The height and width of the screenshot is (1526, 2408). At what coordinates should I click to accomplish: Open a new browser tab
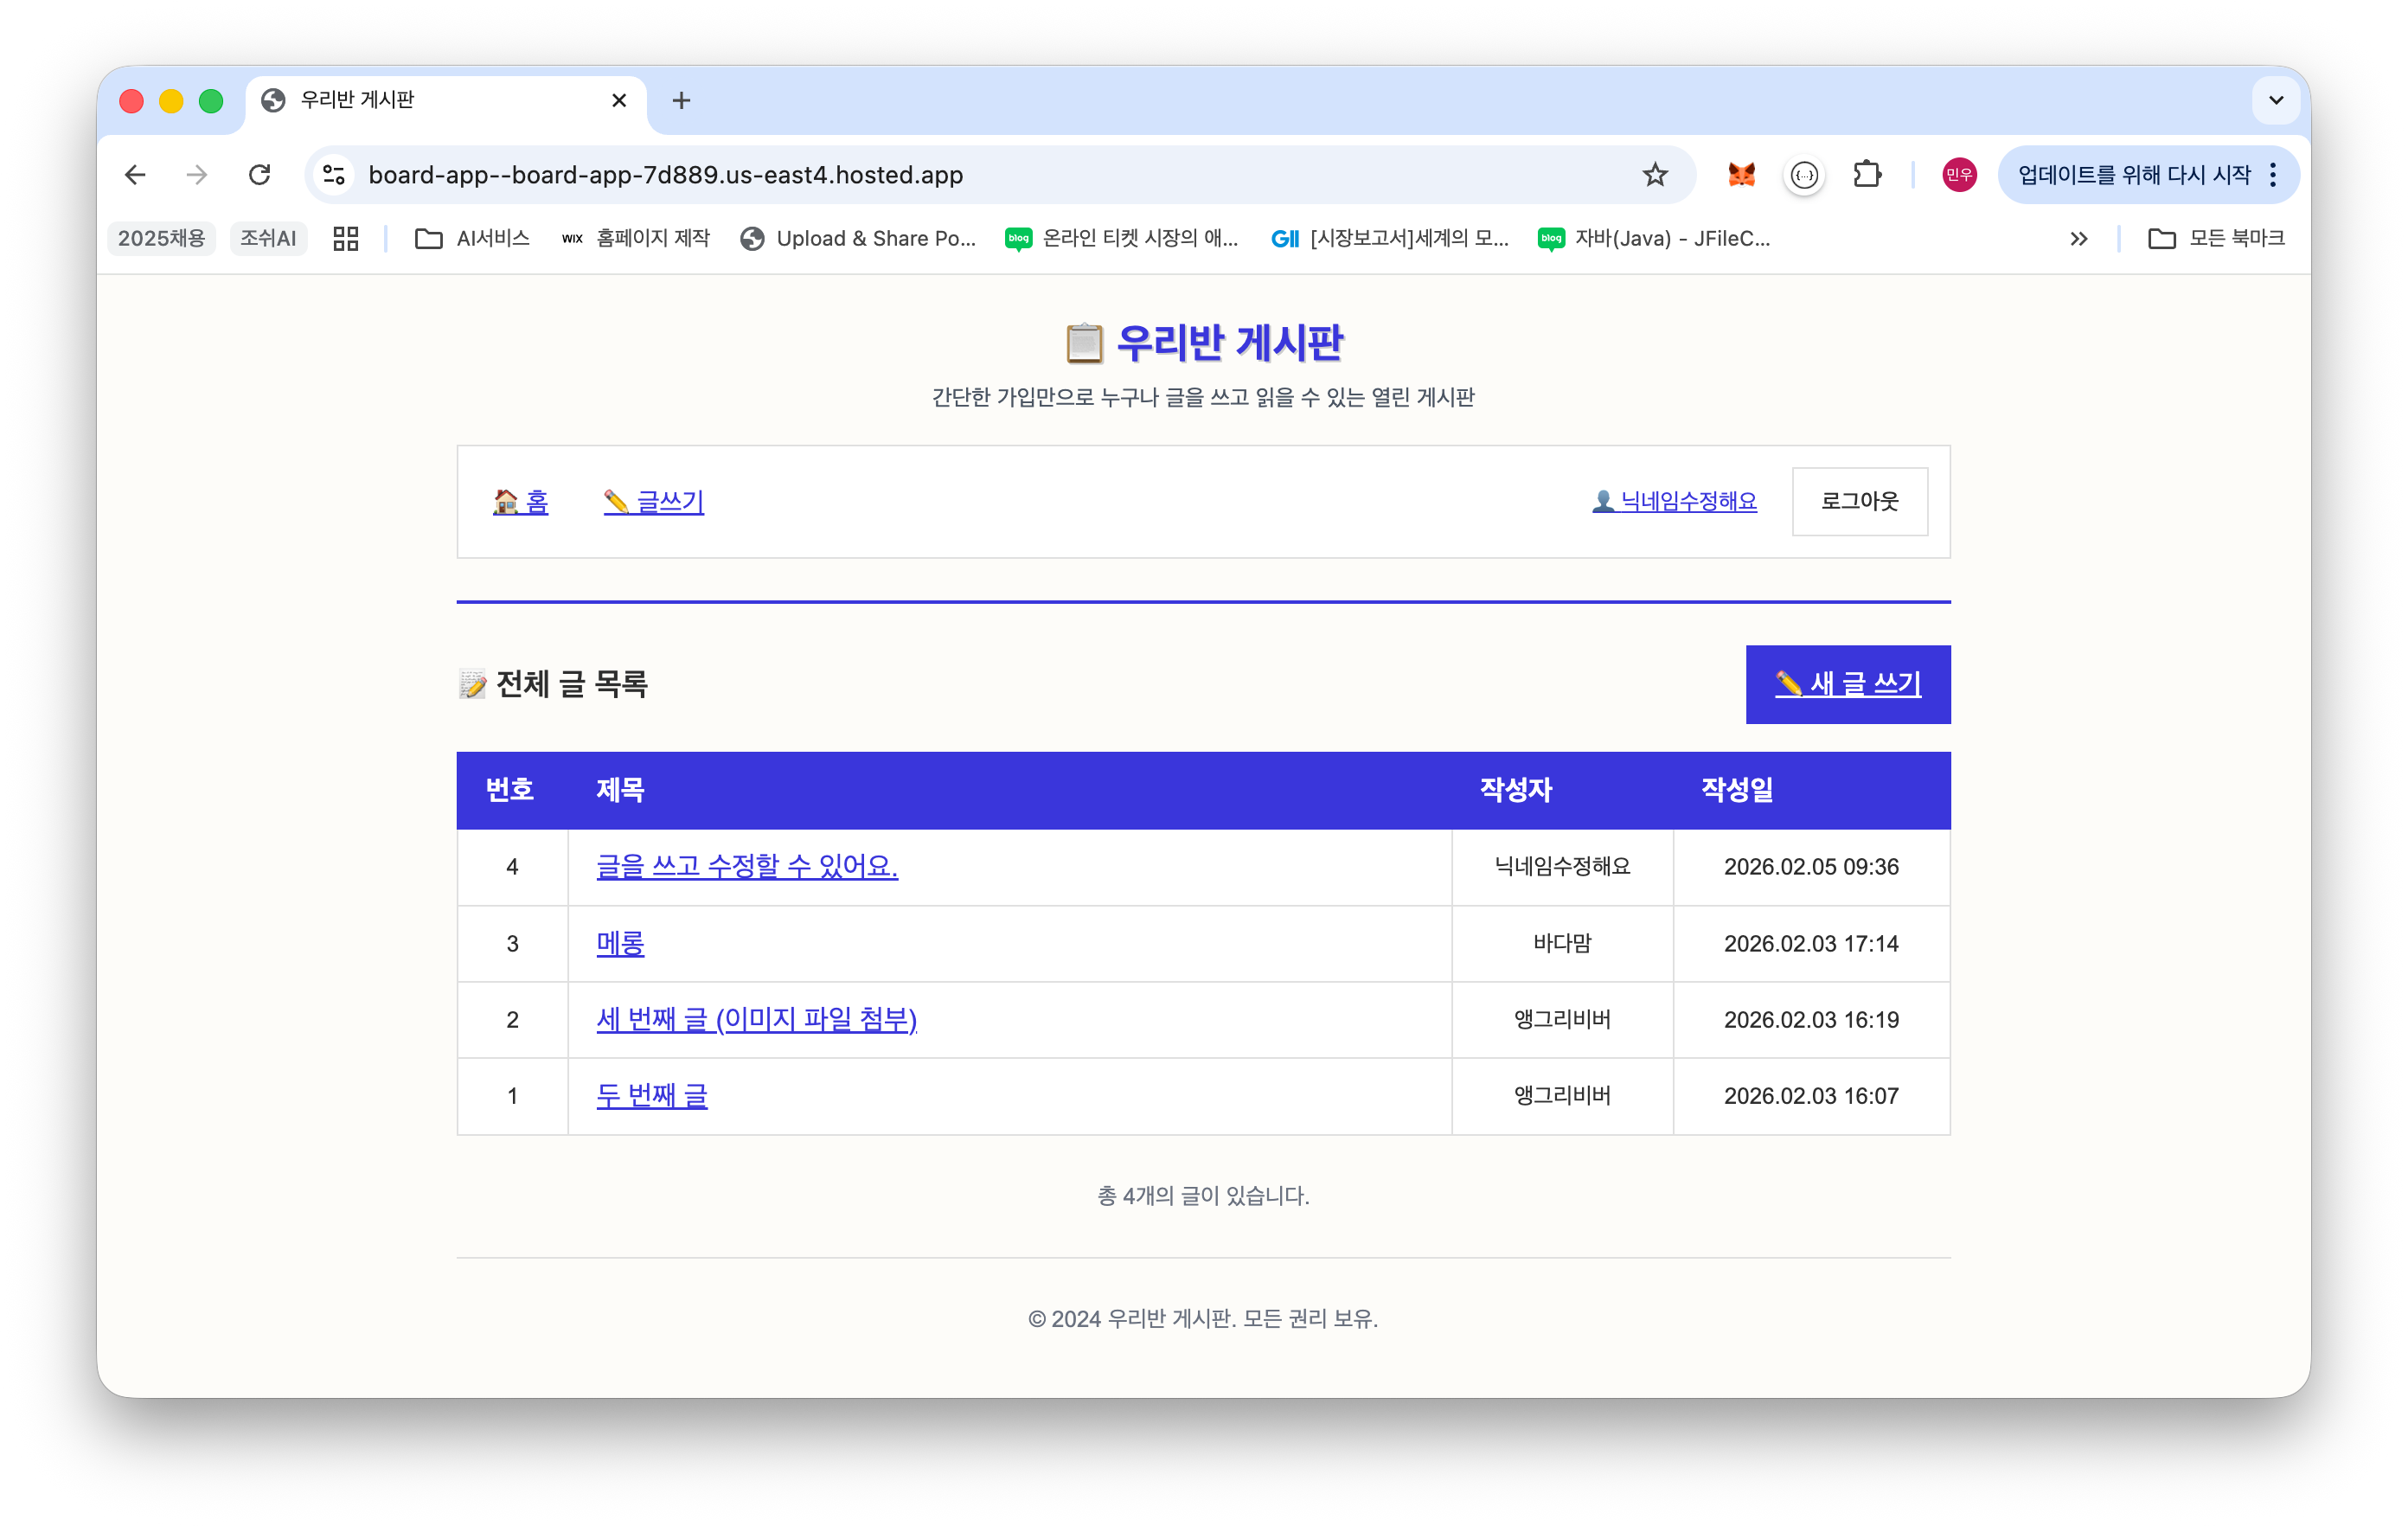coord(681,100)
